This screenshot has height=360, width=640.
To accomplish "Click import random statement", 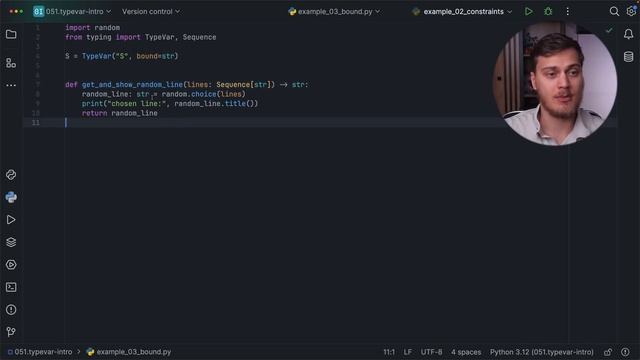I will pyautogui.click(x=93, y=28).
